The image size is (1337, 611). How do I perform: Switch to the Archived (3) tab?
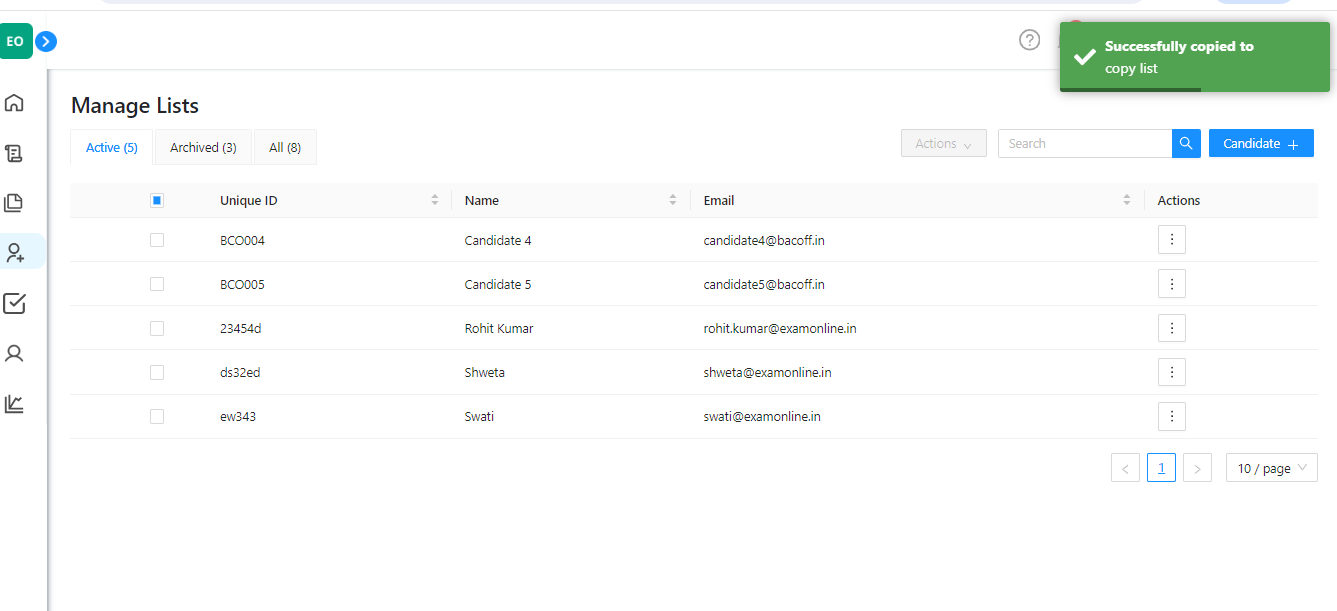point(203,147)
